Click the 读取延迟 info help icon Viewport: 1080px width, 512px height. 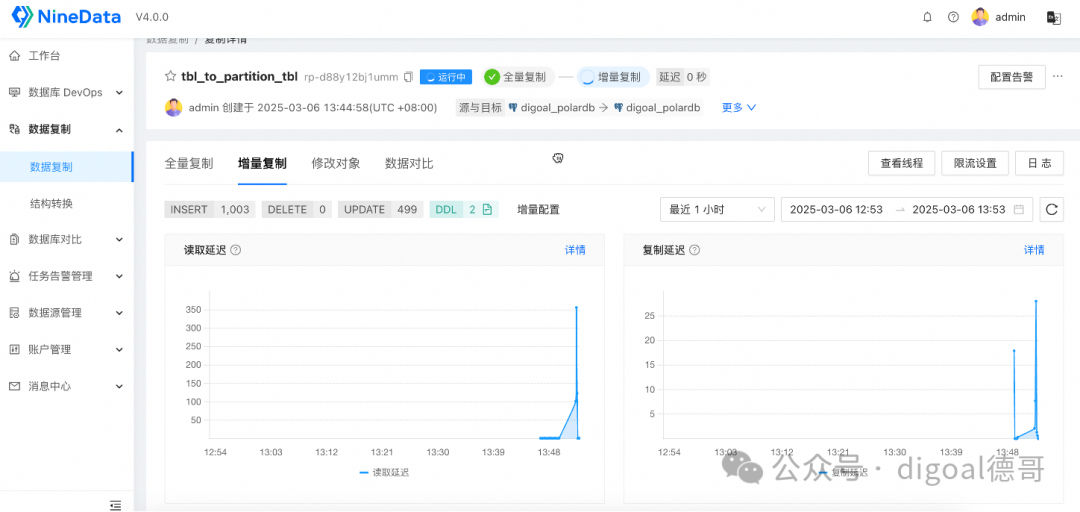coord(236,250)
